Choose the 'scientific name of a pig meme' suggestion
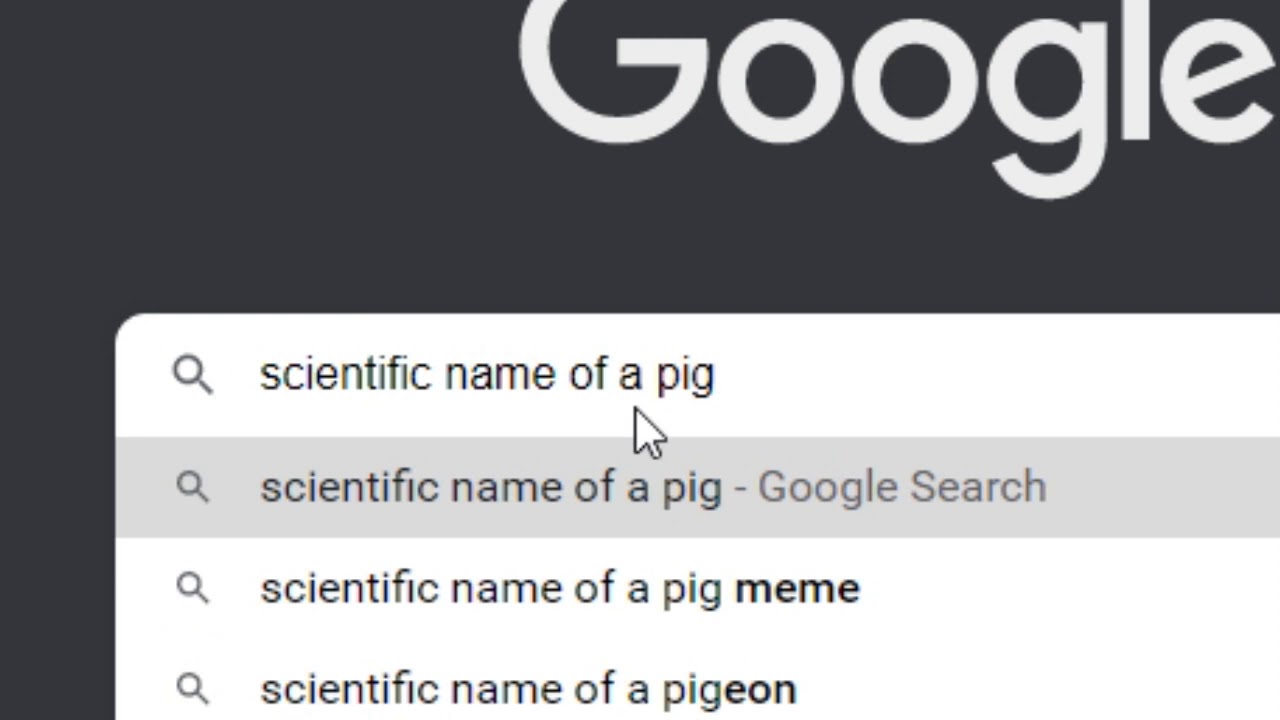 [697, 588]
